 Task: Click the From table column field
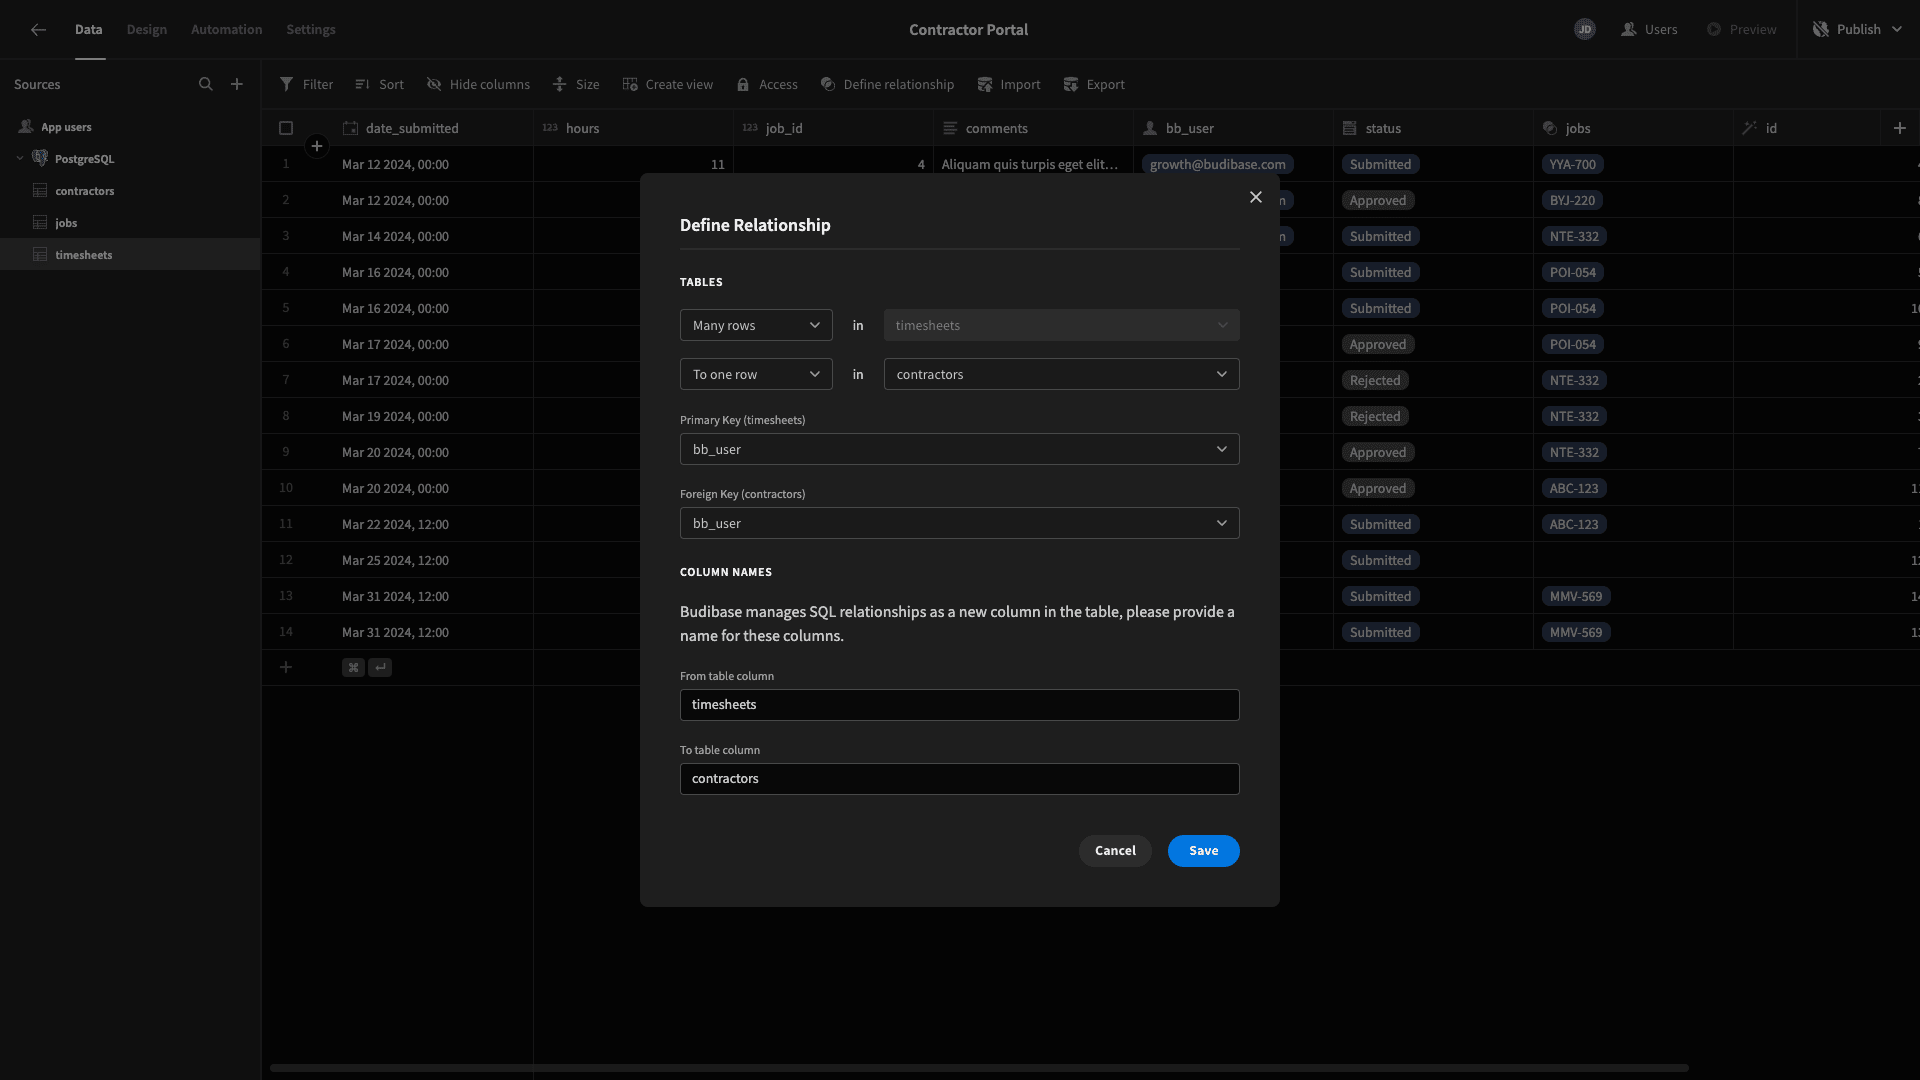click(960, 705)
